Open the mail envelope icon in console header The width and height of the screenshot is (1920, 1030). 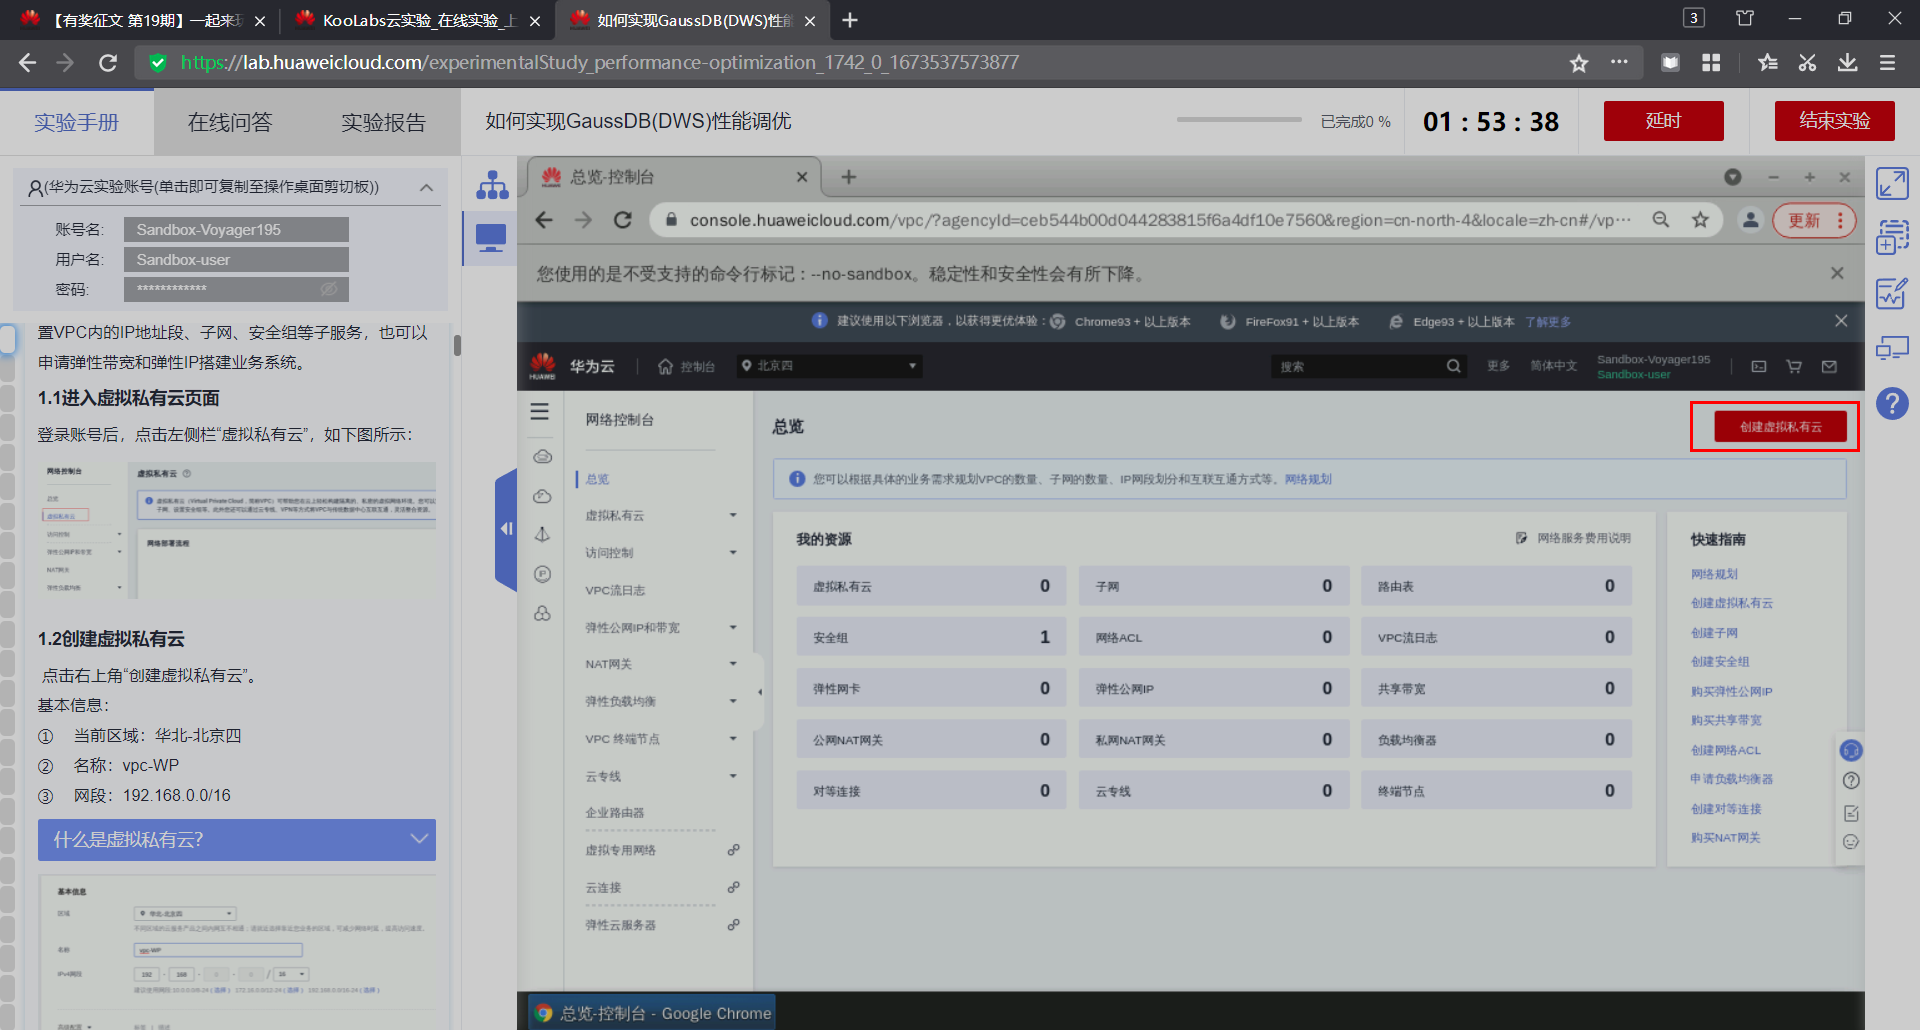pos(1829,366)
